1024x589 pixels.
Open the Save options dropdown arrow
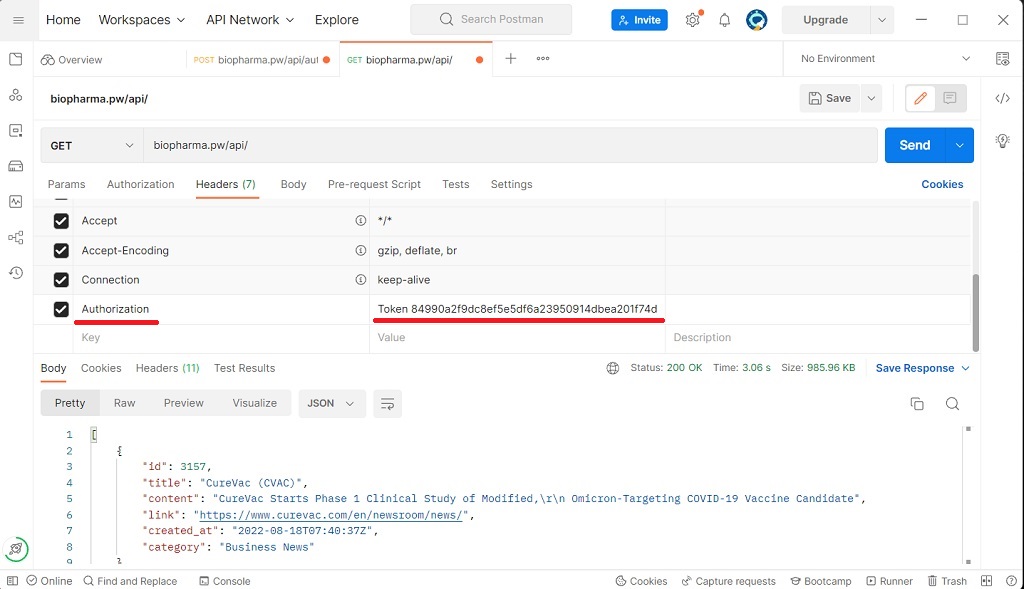coord(871,98)
